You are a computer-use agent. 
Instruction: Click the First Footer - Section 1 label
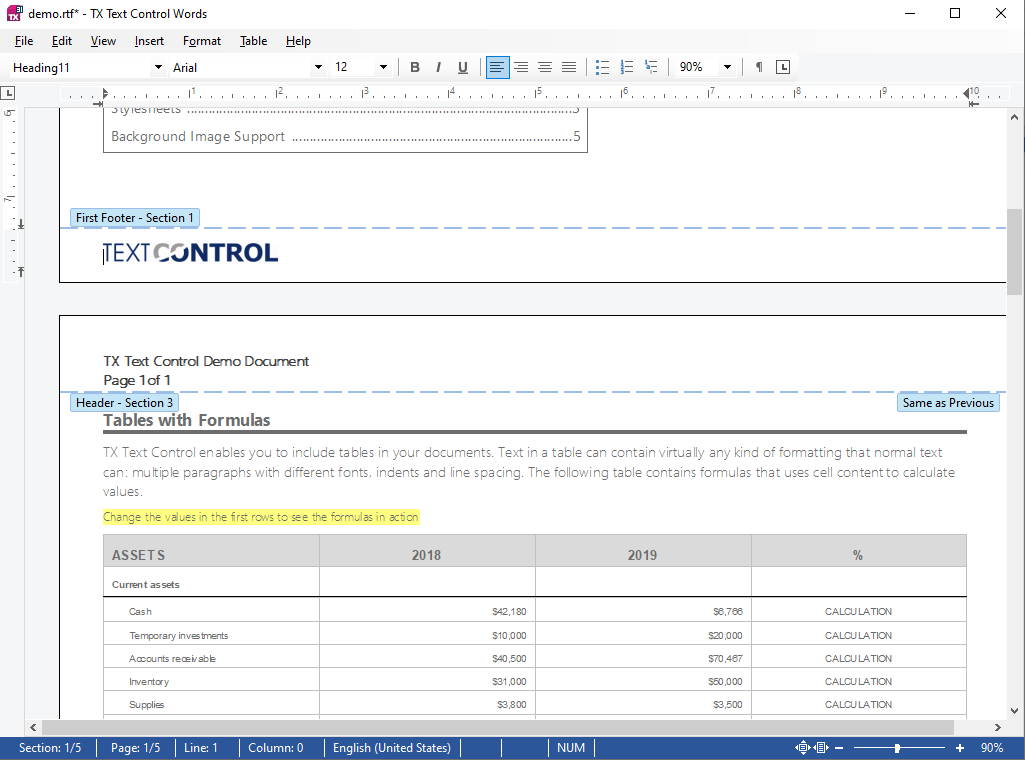(x=134, y=217)
